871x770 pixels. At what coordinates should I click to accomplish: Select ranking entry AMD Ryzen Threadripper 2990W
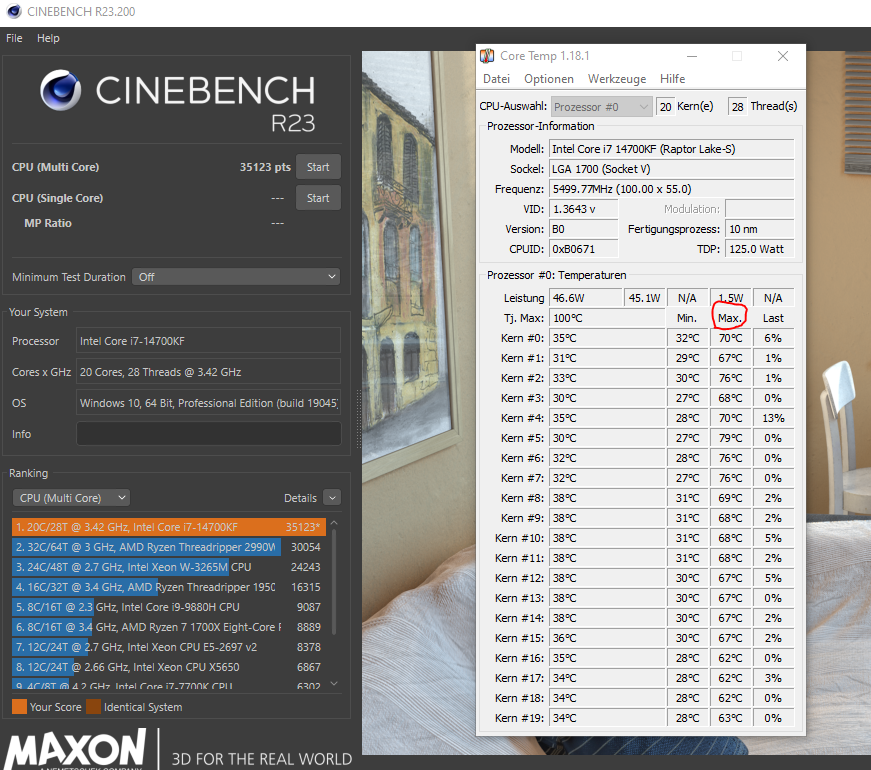tap(167, 547)
